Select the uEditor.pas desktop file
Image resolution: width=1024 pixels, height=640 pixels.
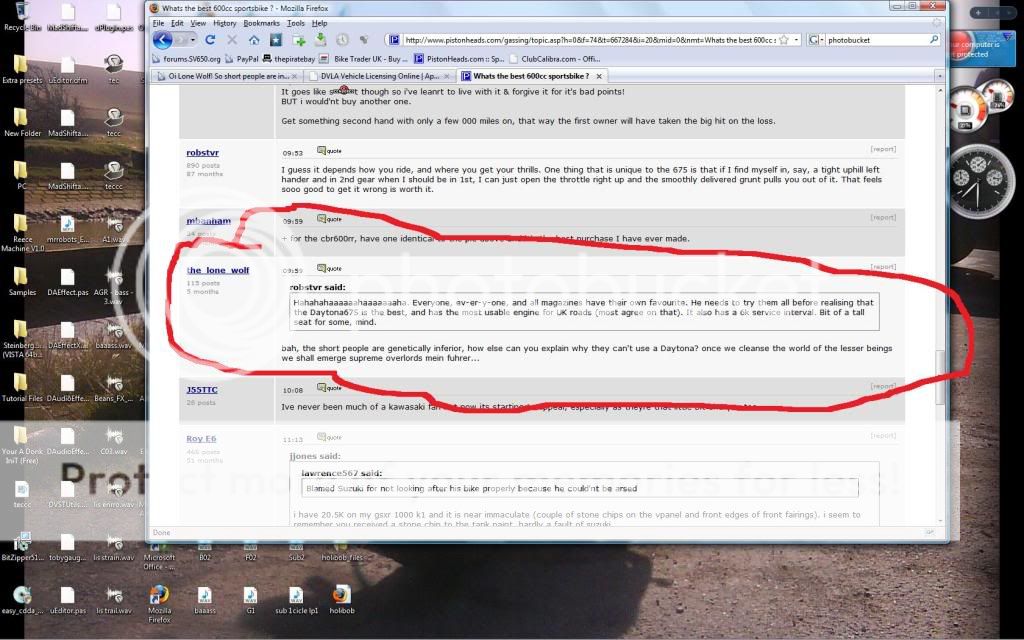click(x=67, y=600)
